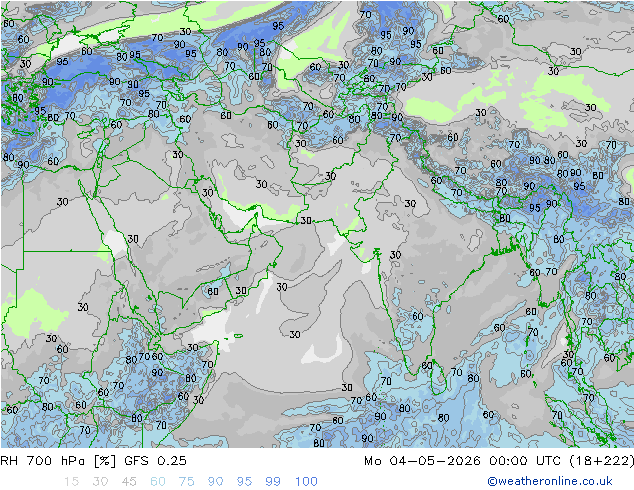Click the legend value 45
634x490 pixels.
click(x=129, y=481)
